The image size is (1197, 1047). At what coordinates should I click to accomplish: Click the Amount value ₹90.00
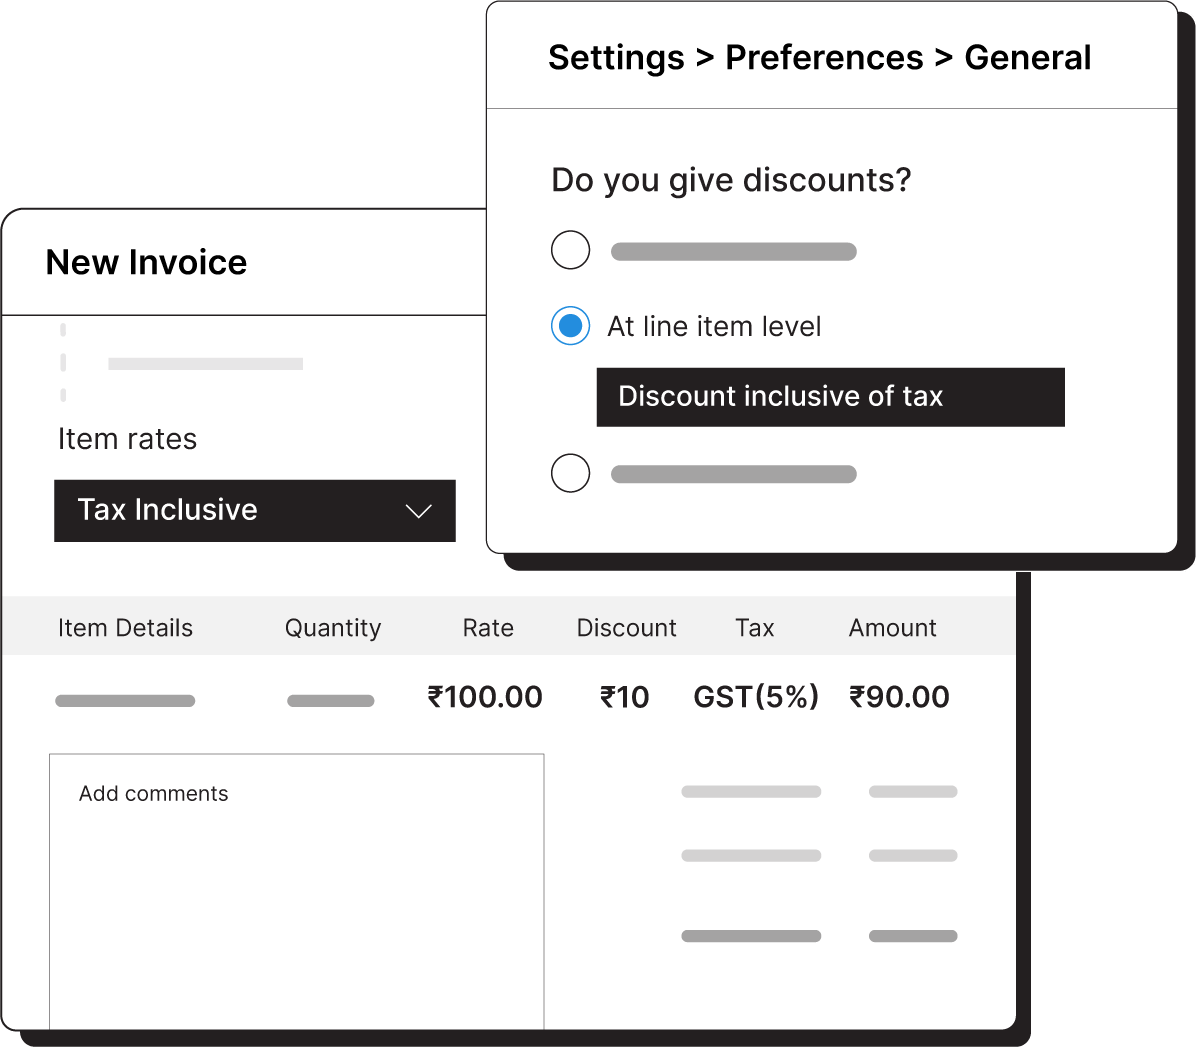(x=899, y=697)
